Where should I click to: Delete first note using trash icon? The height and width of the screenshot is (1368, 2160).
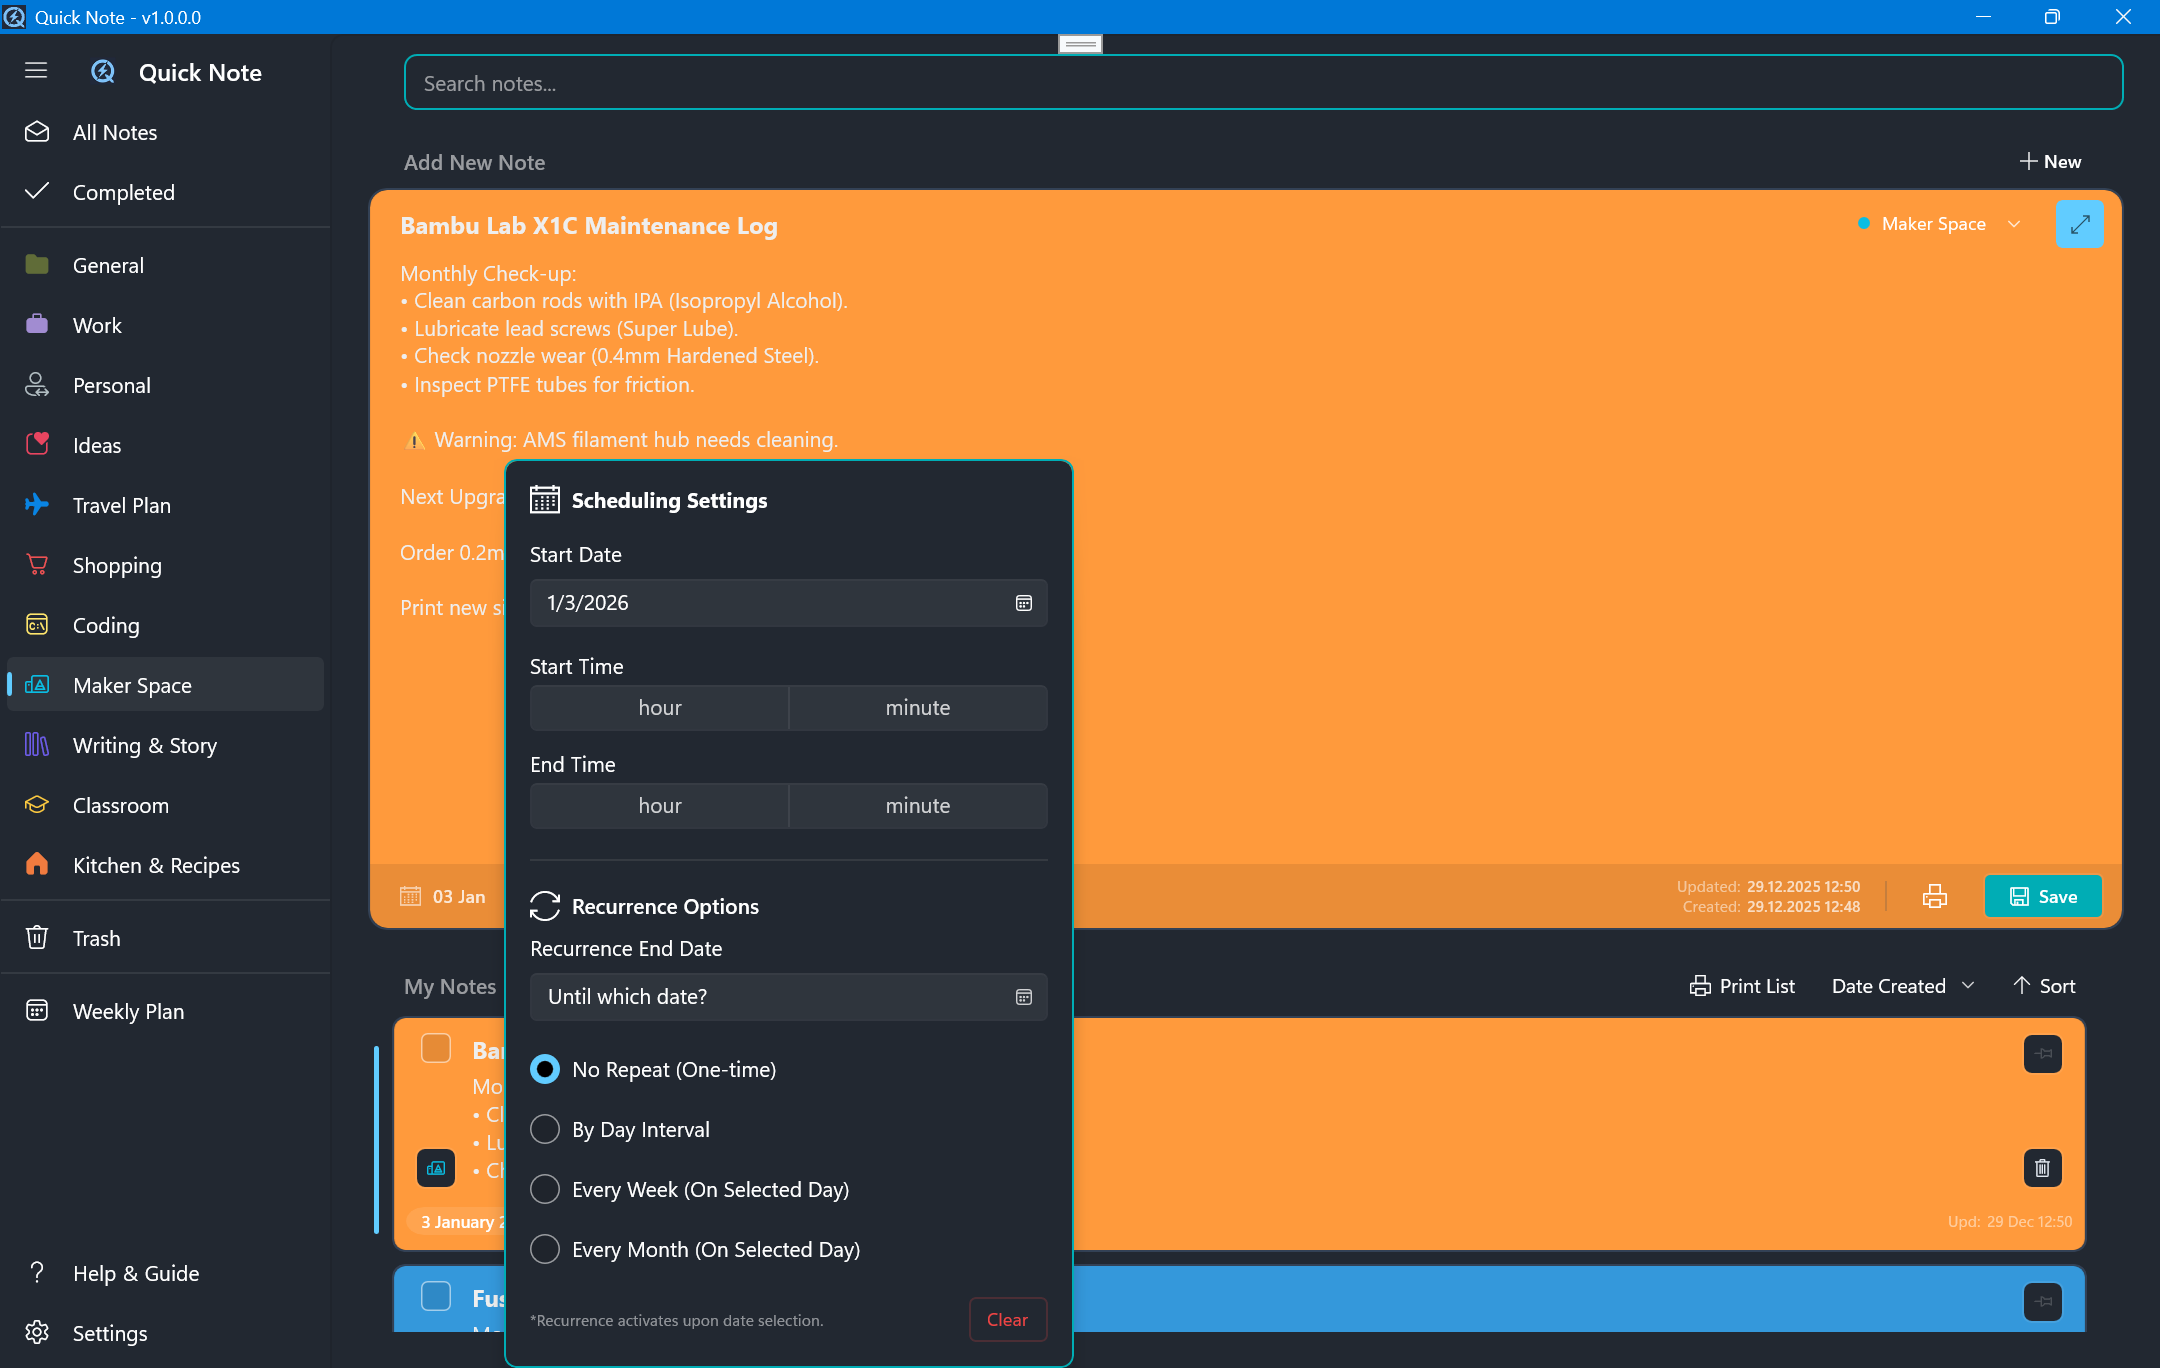[x=2042, y=1167]
